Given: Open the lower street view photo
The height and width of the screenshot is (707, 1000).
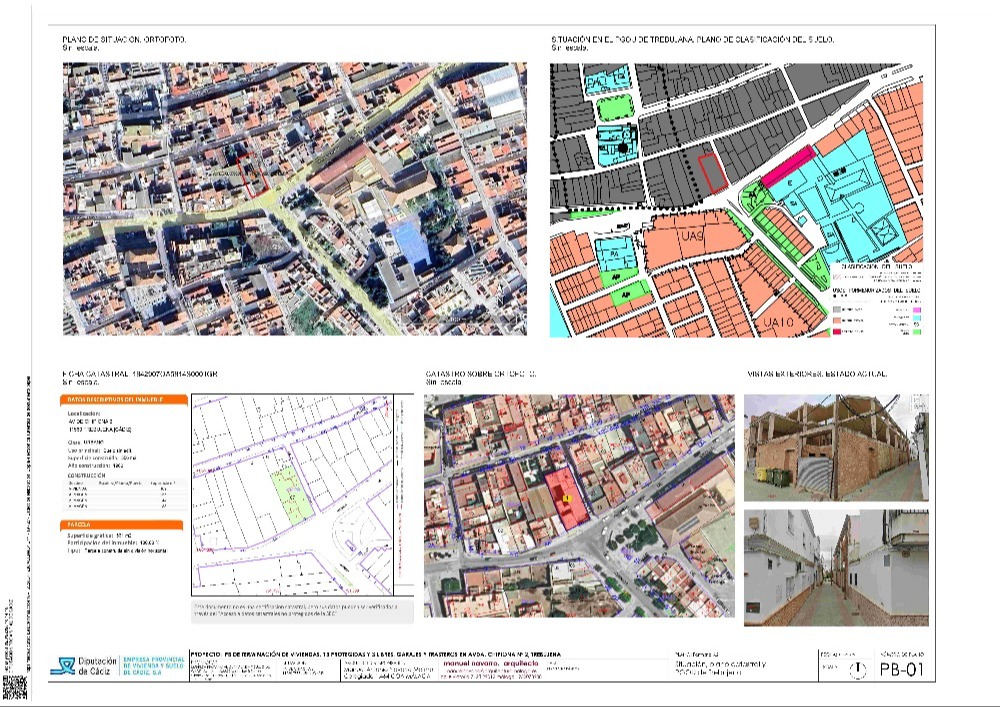Looking at the screenshot, I should point(836,567).
